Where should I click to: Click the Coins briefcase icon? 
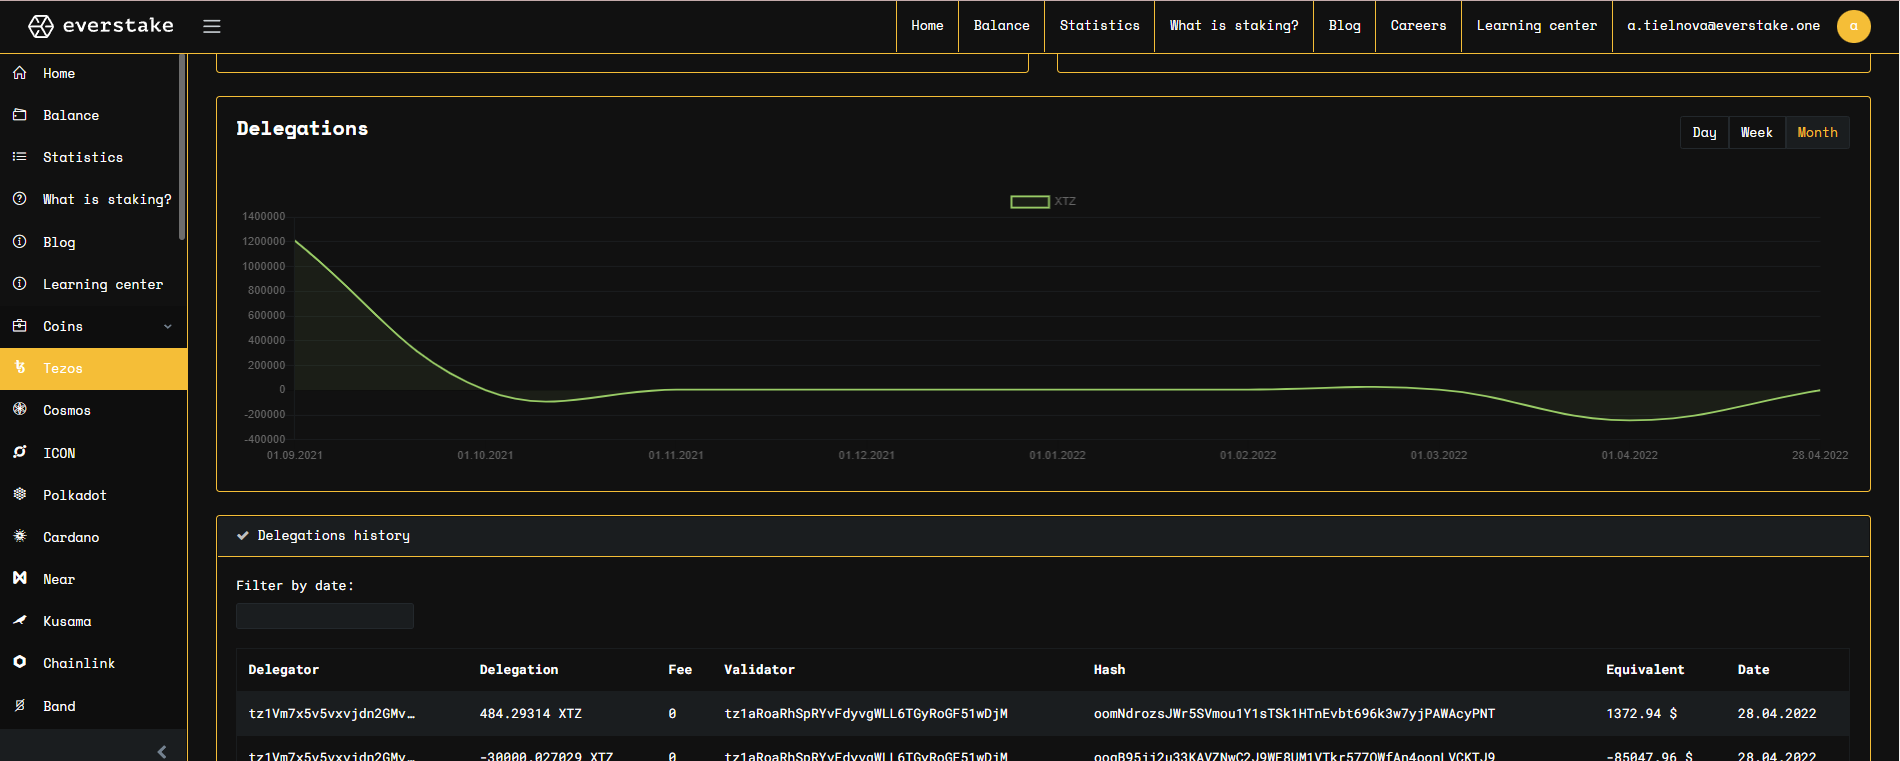click(19, 326)
